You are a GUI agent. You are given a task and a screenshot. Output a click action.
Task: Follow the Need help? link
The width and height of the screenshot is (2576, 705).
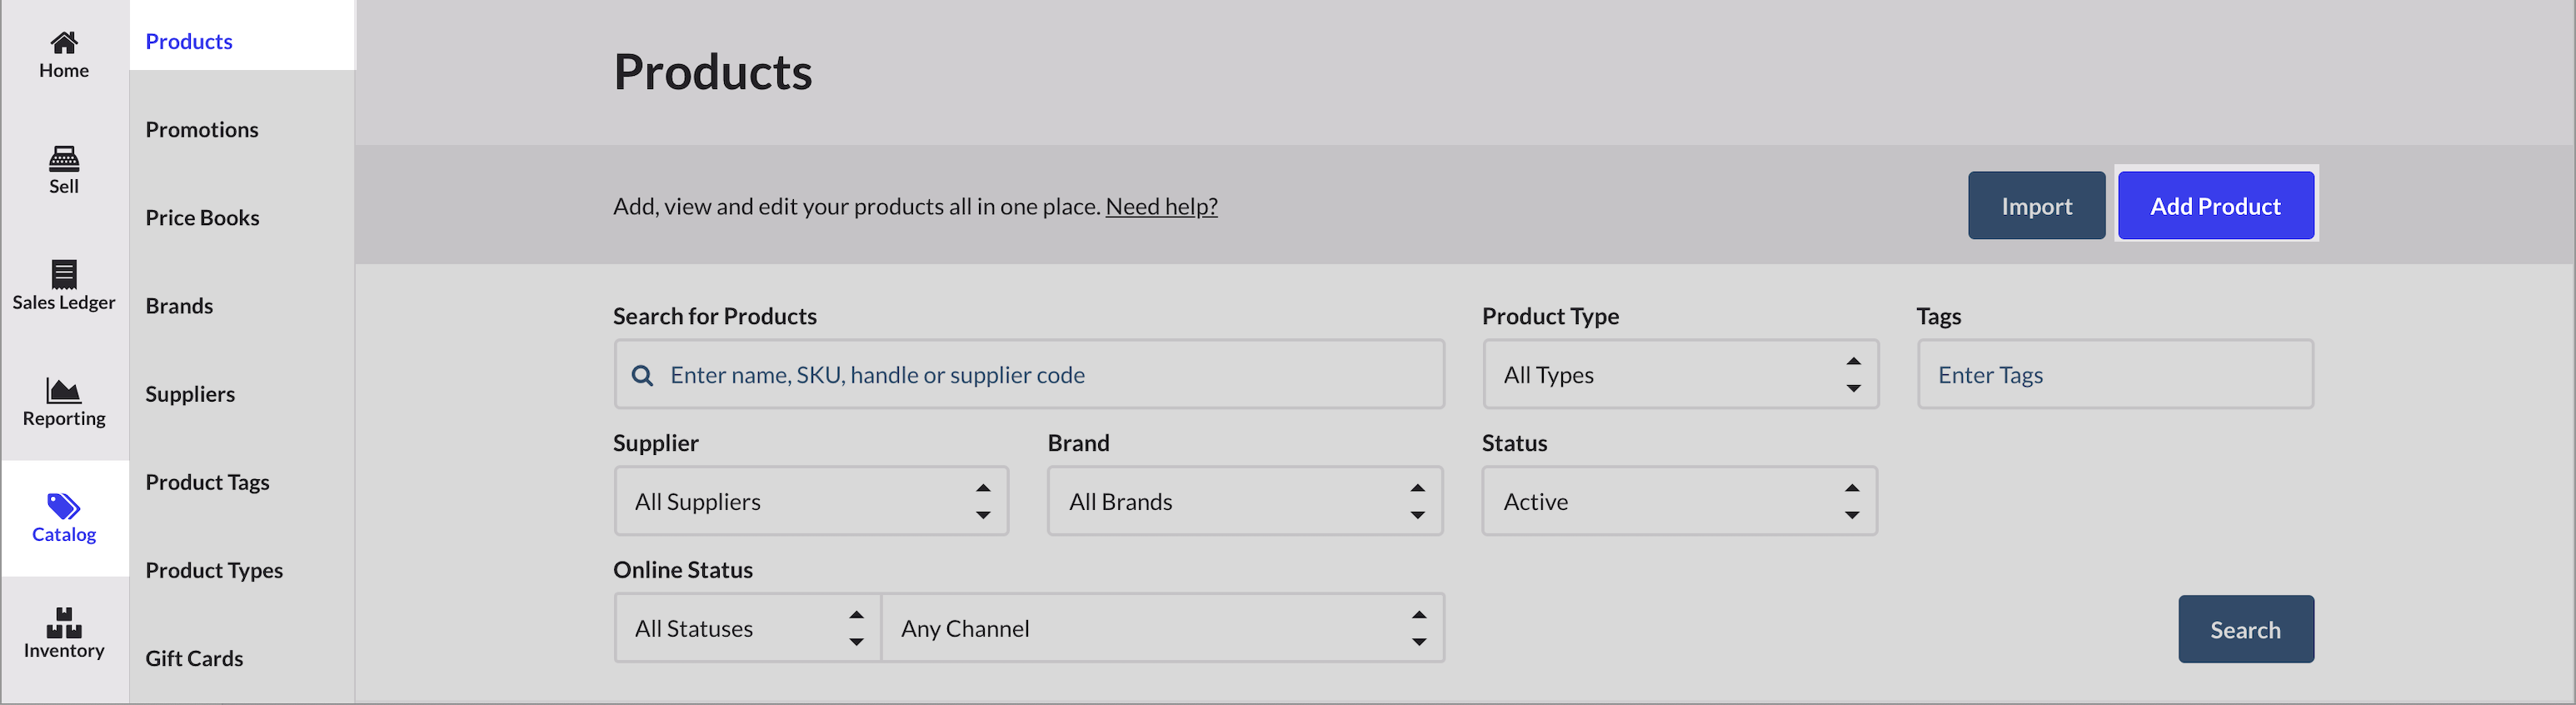coord(1161,206)
